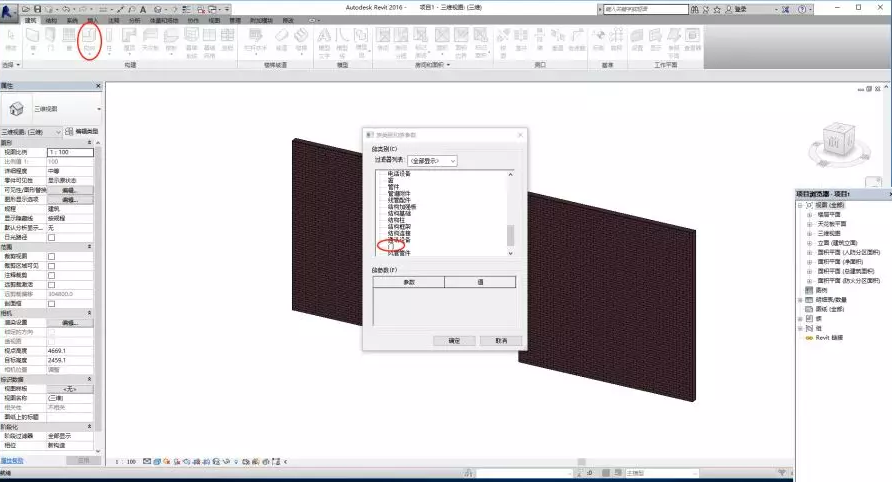
Task: Switch to the 注释 ribbon tab
Action: [x=114, y=20]
